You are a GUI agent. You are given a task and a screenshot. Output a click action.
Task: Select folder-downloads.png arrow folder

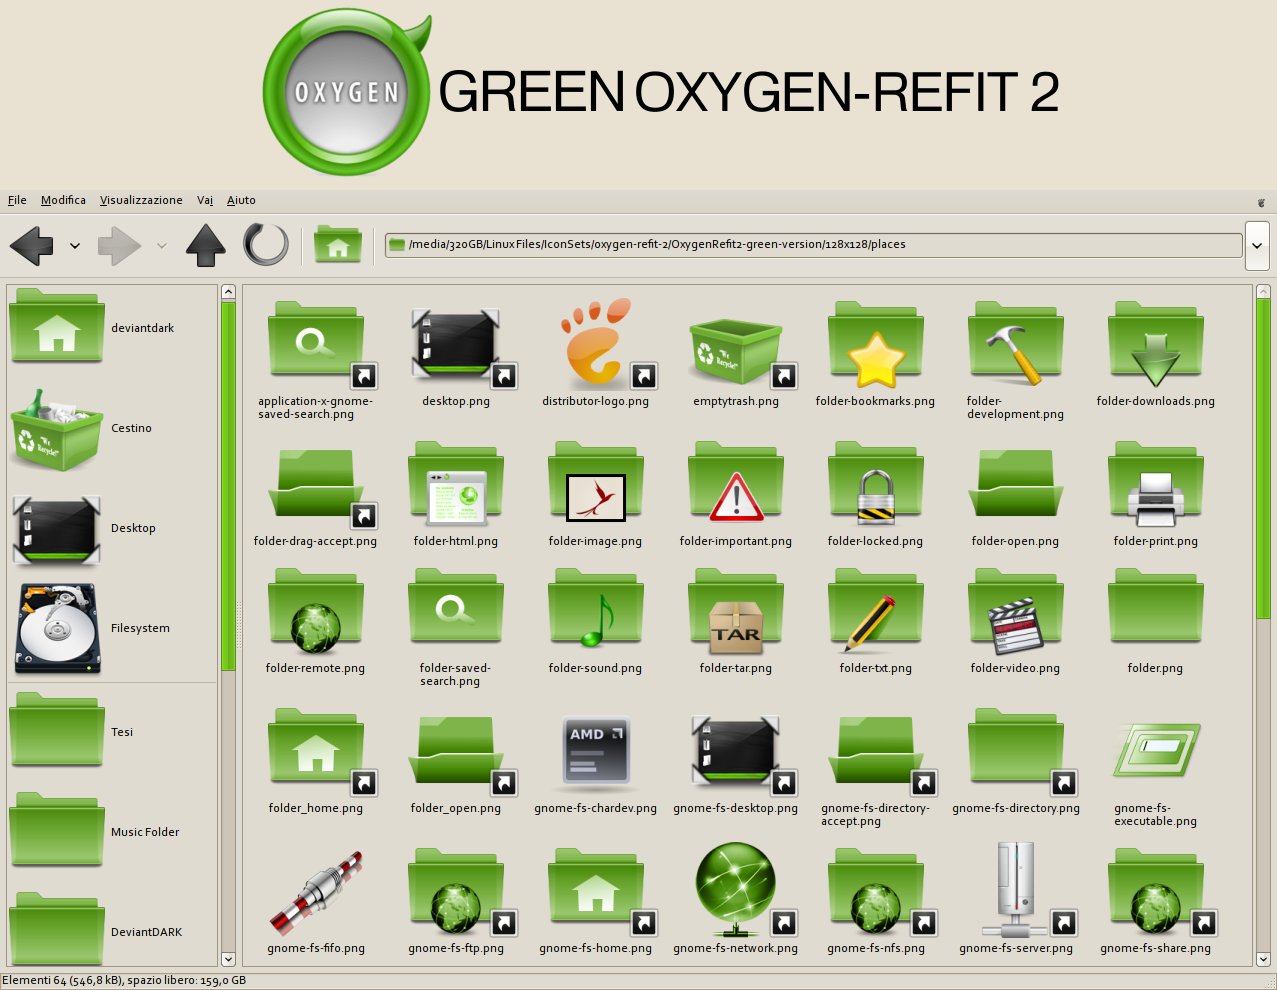[x=1156, y=345]
